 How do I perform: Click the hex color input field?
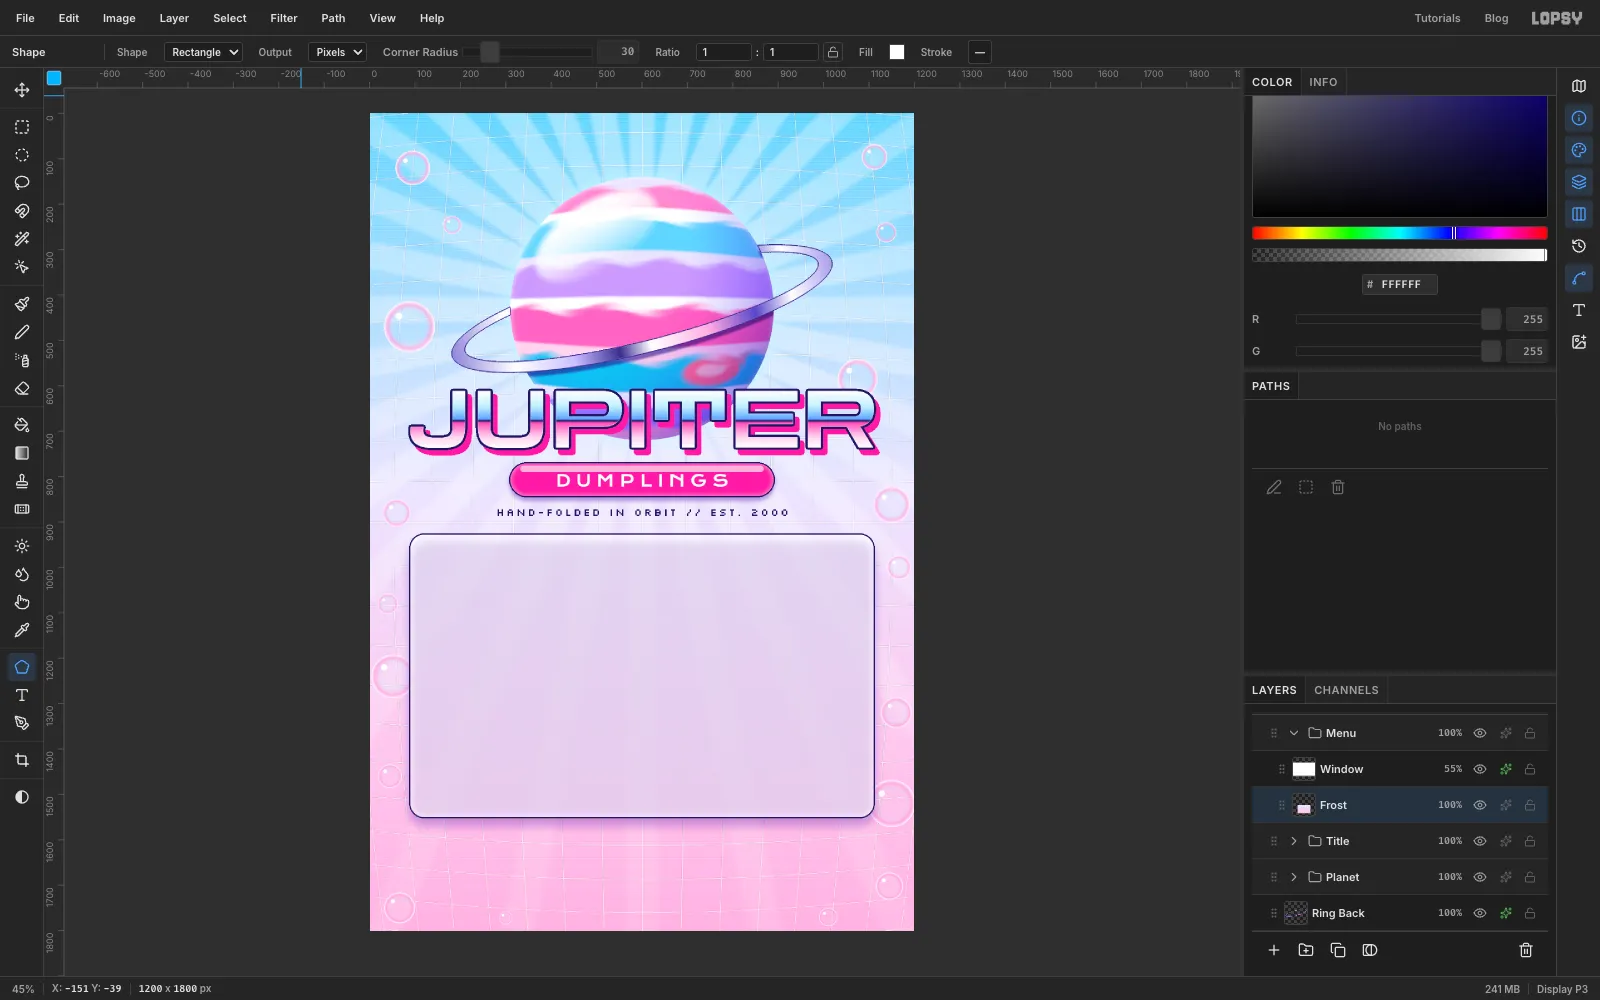coord(1400,284)
